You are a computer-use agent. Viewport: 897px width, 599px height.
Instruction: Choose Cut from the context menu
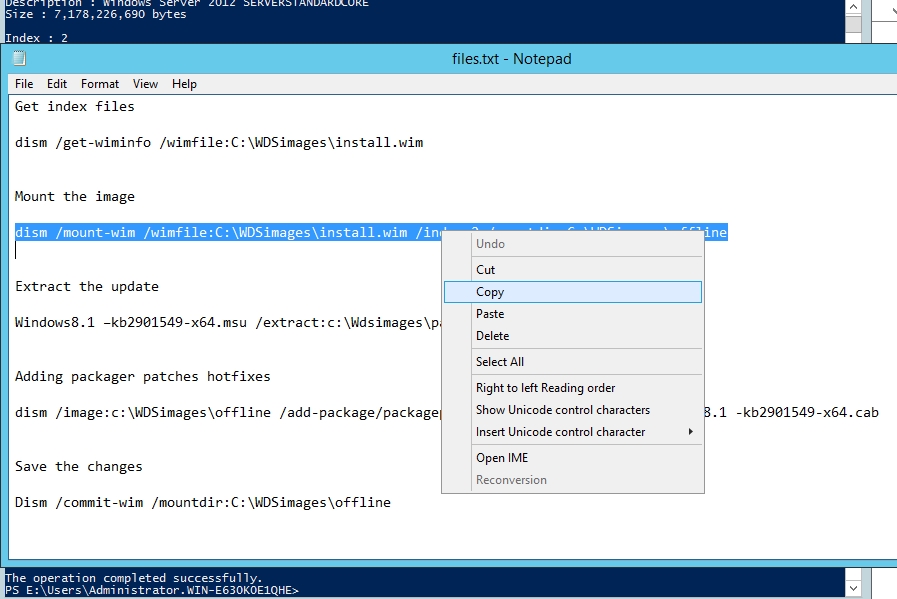point(486,270)
